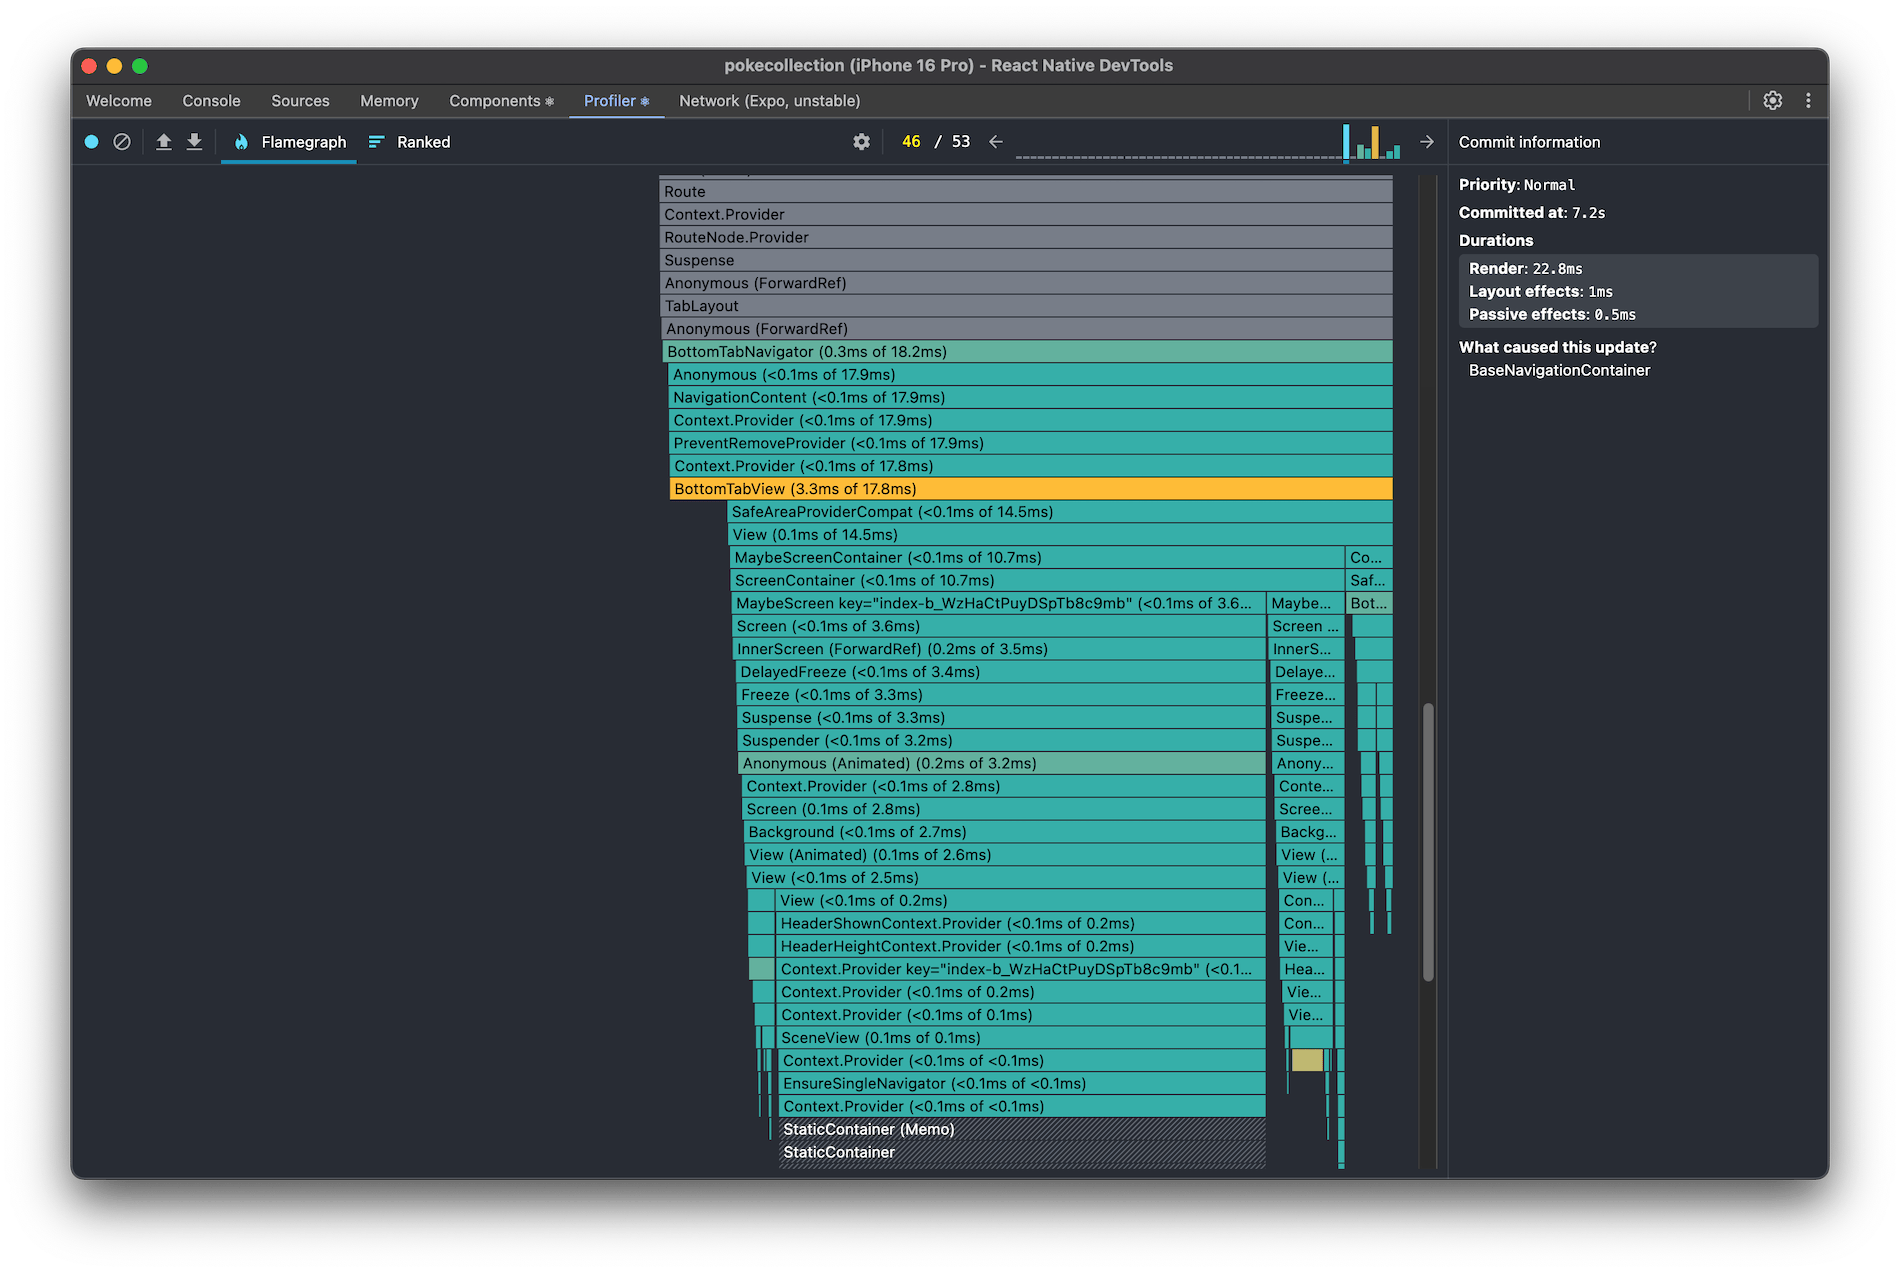Clear all profiling data

point(122,141)
